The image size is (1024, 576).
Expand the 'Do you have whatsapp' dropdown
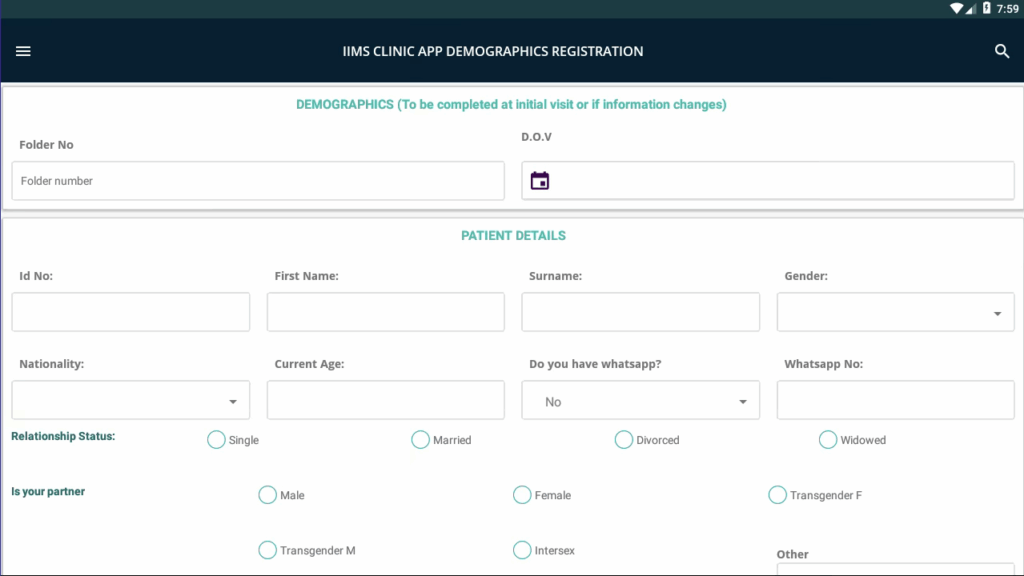640,401
